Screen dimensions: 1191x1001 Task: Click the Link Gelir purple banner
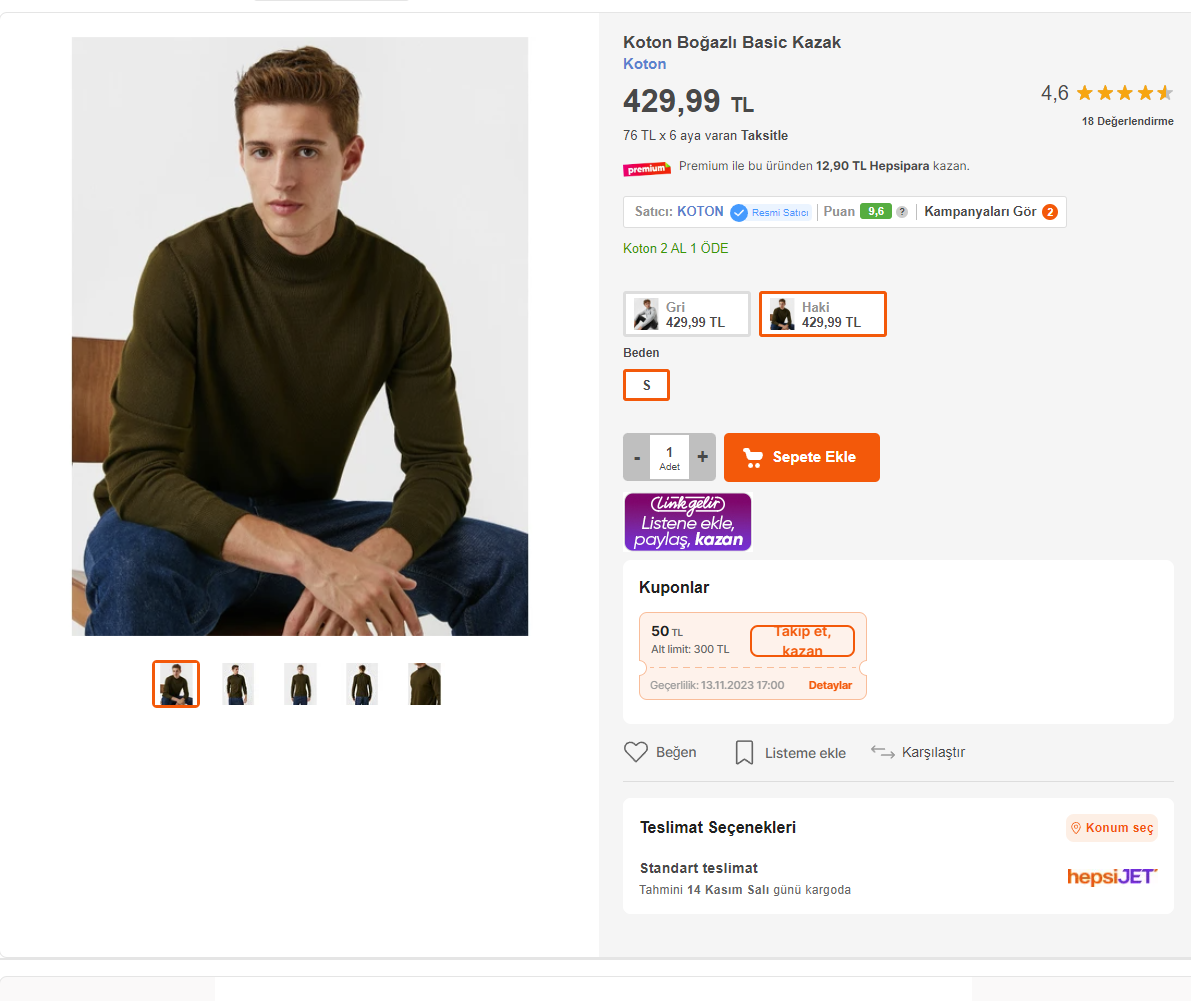click(x=688, y=522)
